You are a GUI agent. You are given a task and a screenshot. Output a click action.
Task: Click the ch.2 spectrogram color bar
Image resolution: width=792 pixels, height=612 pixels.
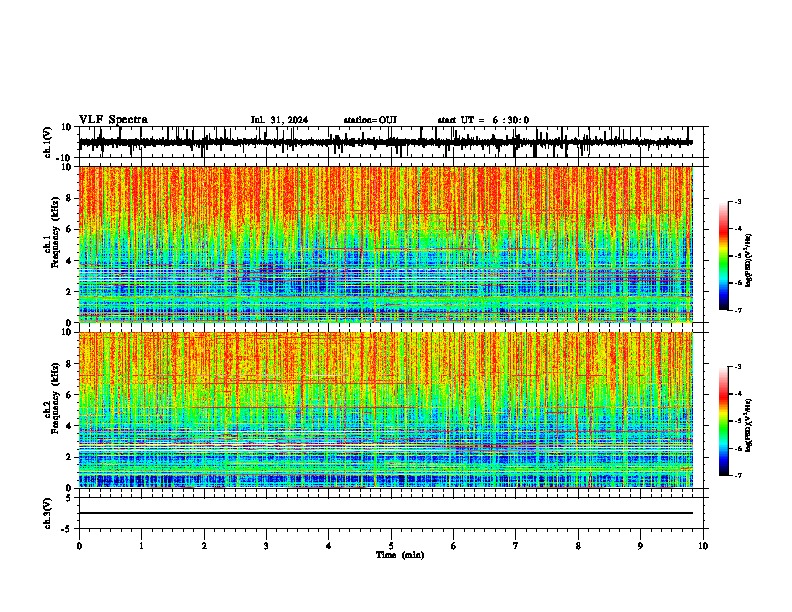724,421
